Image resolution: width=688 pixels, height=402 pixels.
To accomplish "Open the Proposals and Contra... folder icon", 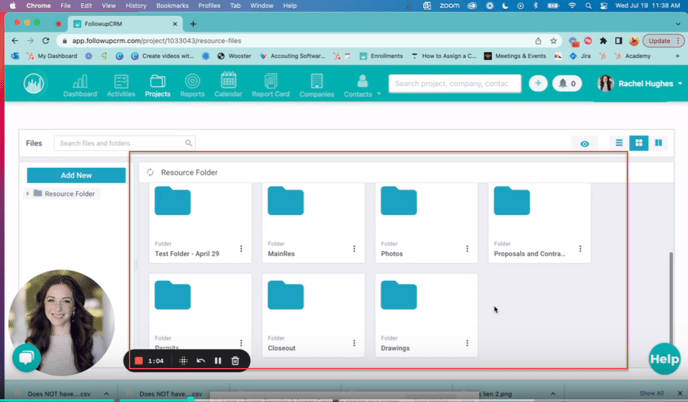I will point(512,201).
